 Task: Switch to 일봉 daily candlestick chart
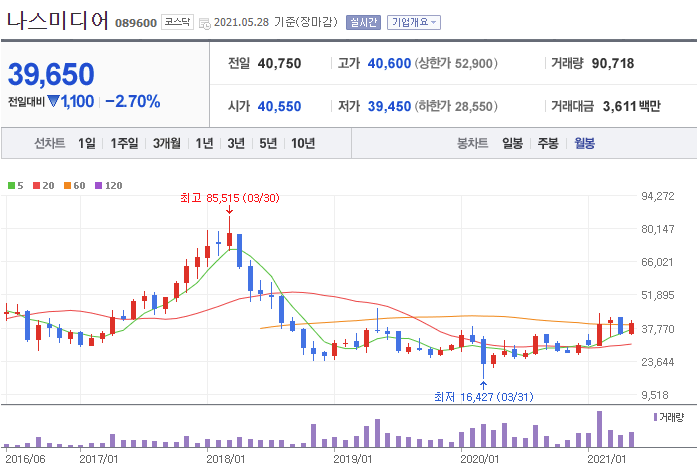pyautogui.click(x=513, y=143)
